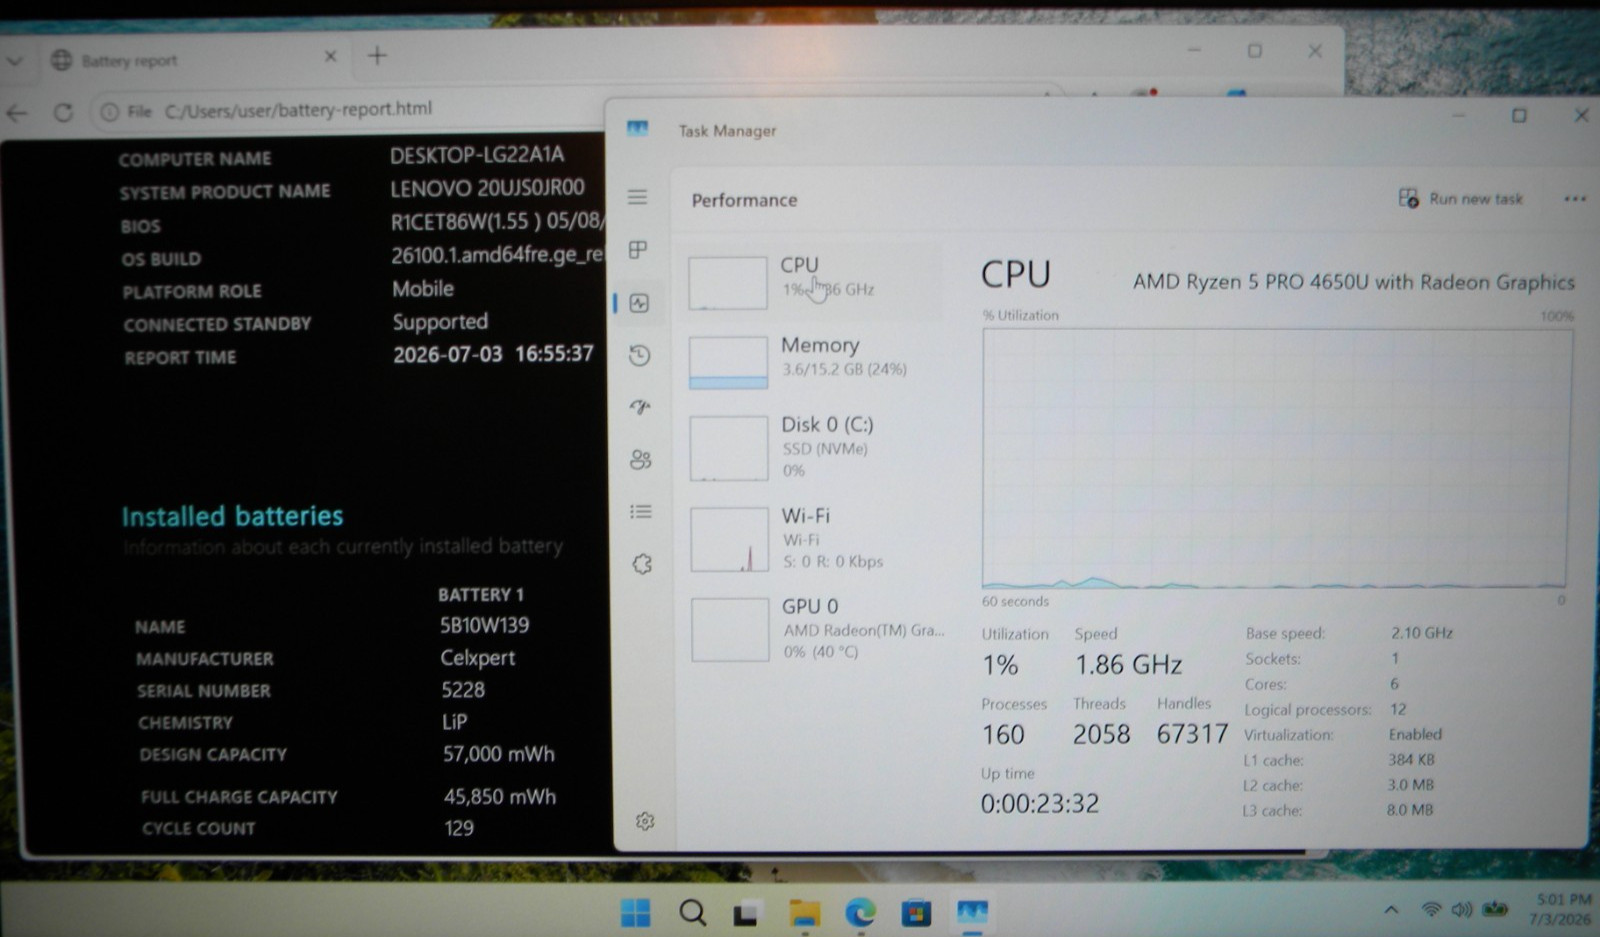Open a new browser tab
Image resolution: width=1600 pixels, height=937 pixels.
[377, 56]
